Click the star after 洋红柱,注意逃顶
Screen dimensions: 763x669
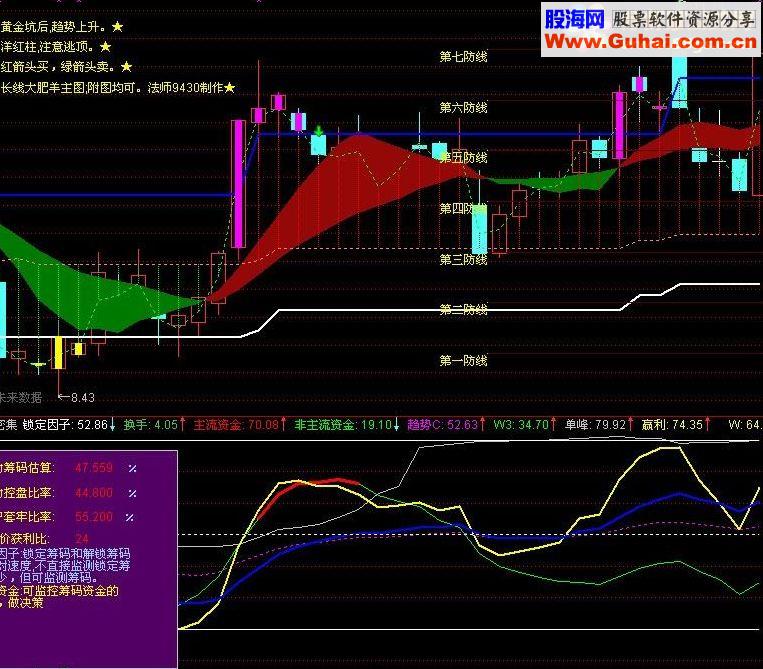point(106,47)
